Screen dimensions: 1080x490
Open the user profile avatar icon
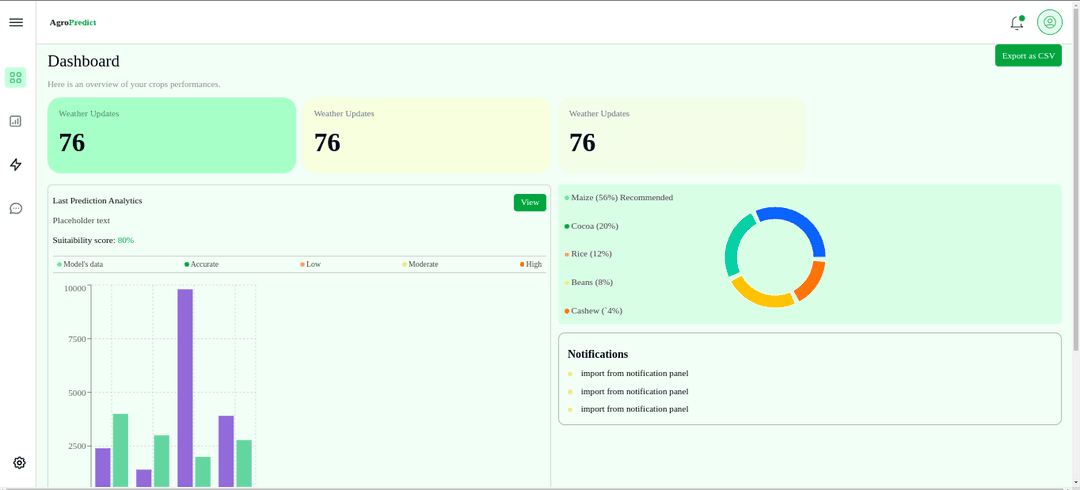(1050, 22)
